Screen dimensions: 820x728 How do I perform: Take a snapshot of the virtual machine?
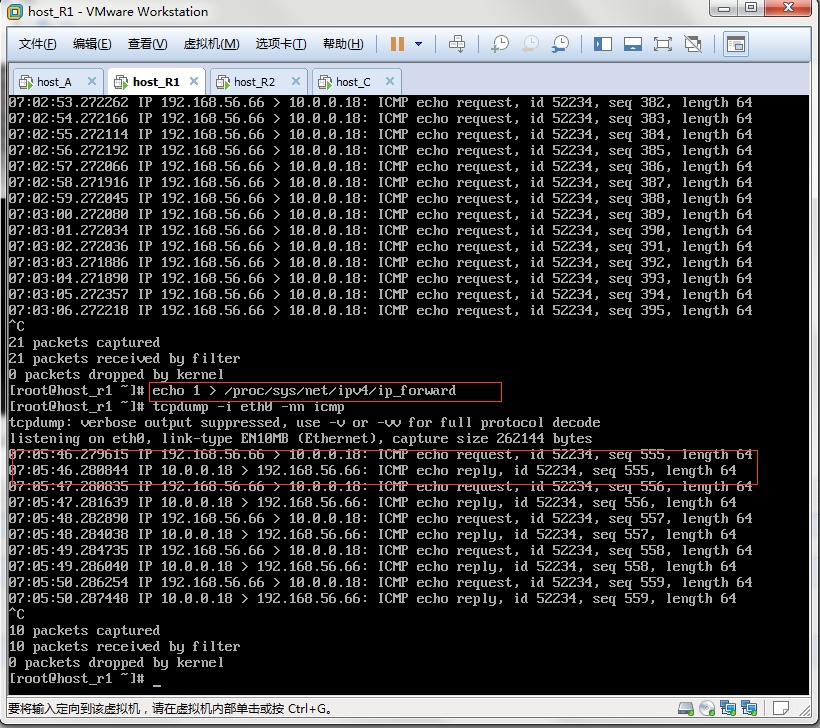click(x=499, y=44)
